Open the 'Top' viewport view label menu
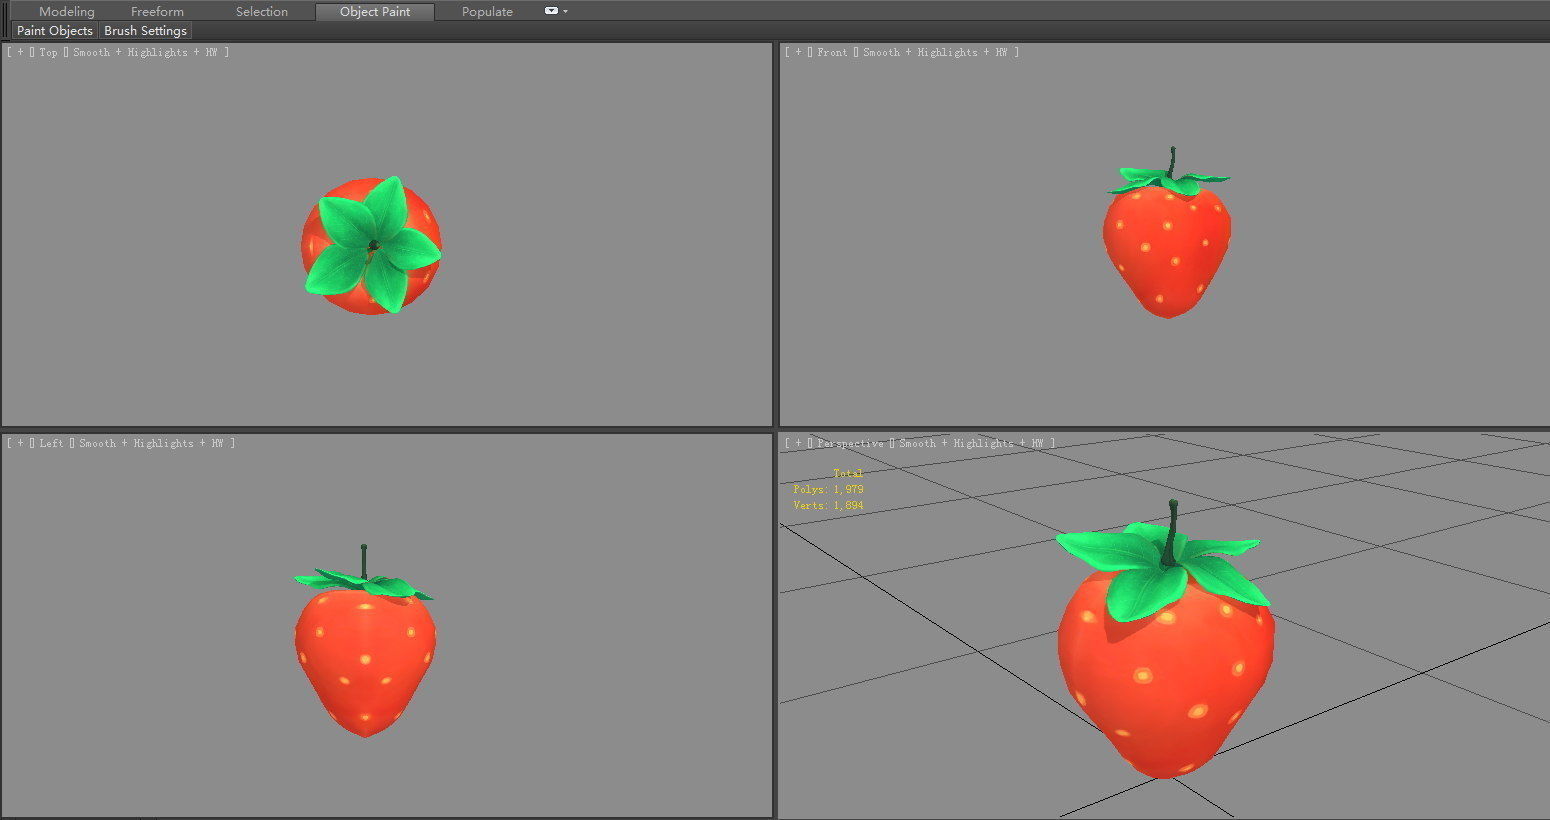Screen dimensions: 1550x820 click(48, 52)
